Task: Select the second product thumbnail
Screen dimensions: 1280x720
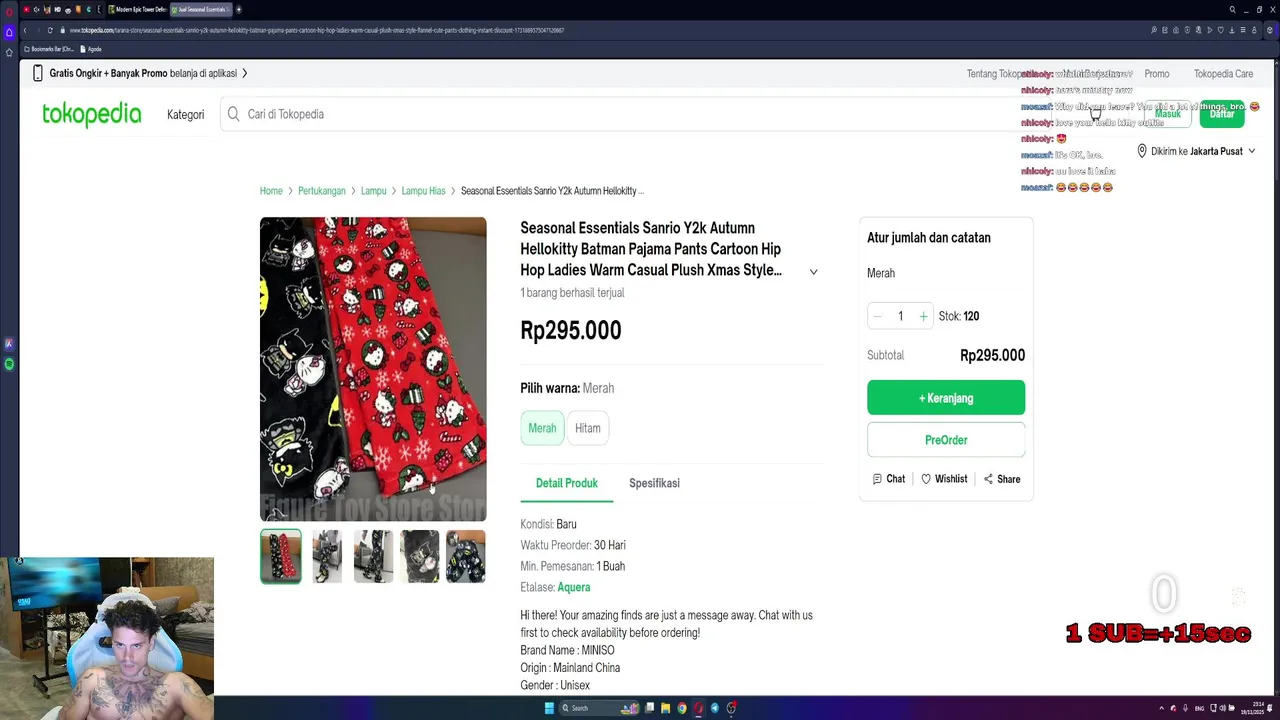Action: click(327, 556)
